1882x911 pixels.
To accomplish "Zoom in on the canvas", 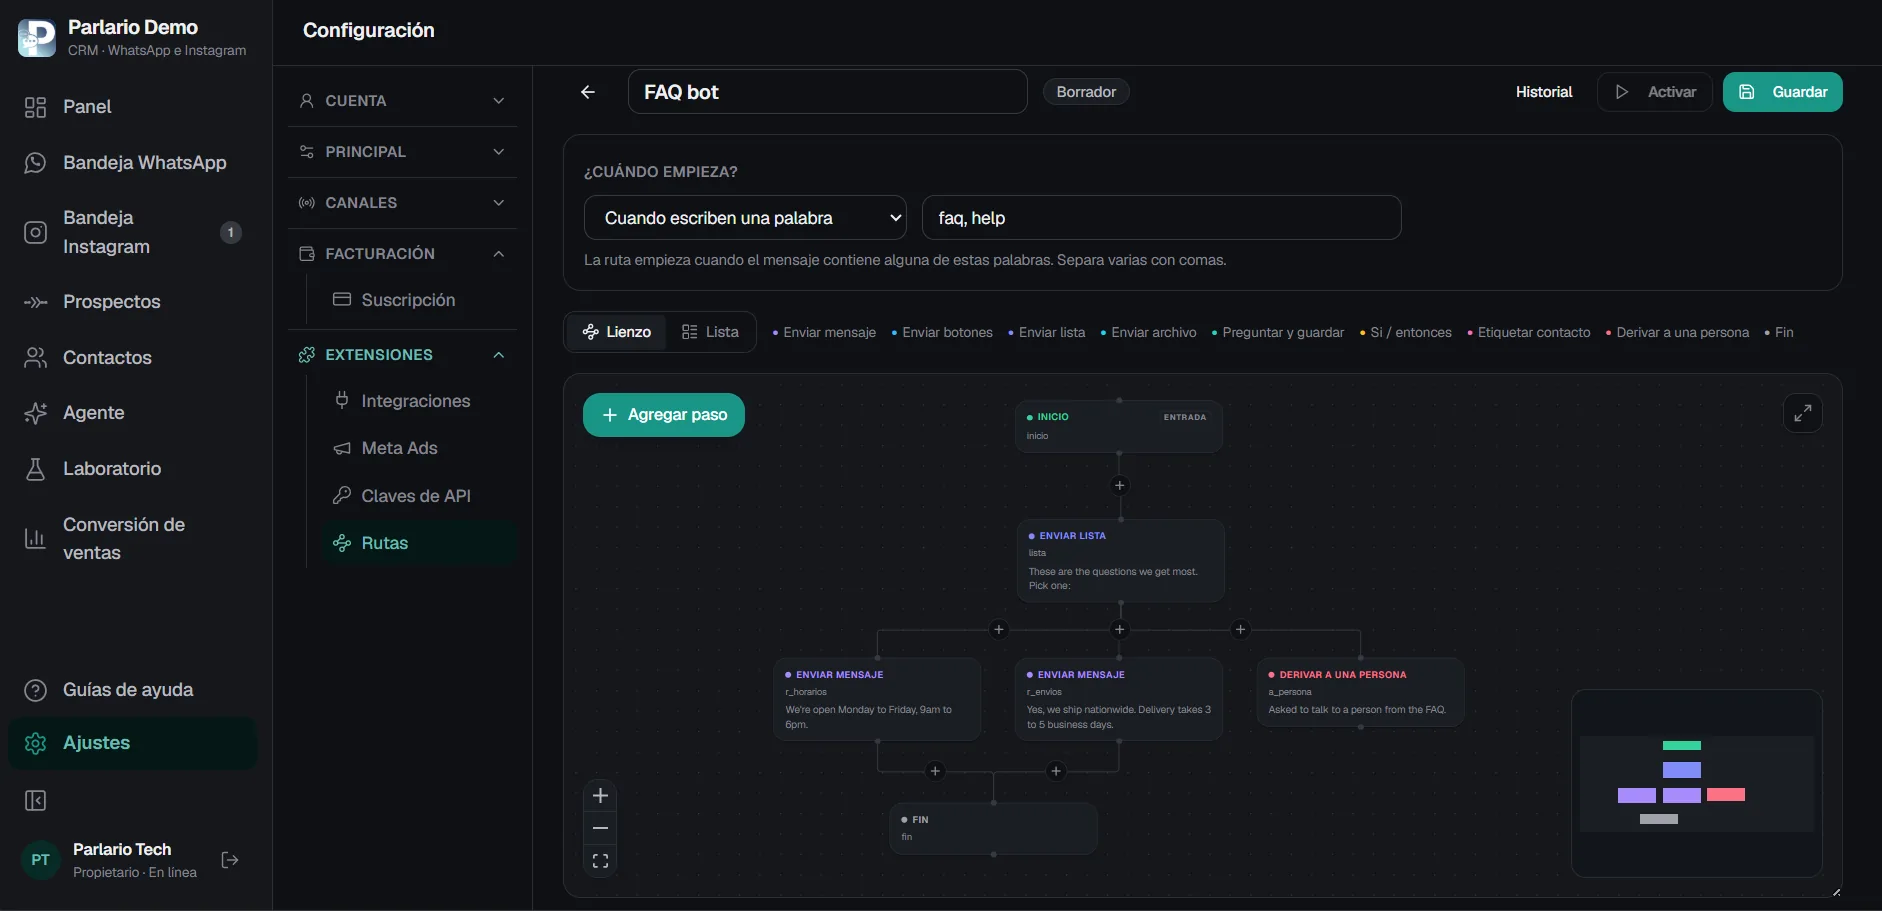I will click(600, 796).
